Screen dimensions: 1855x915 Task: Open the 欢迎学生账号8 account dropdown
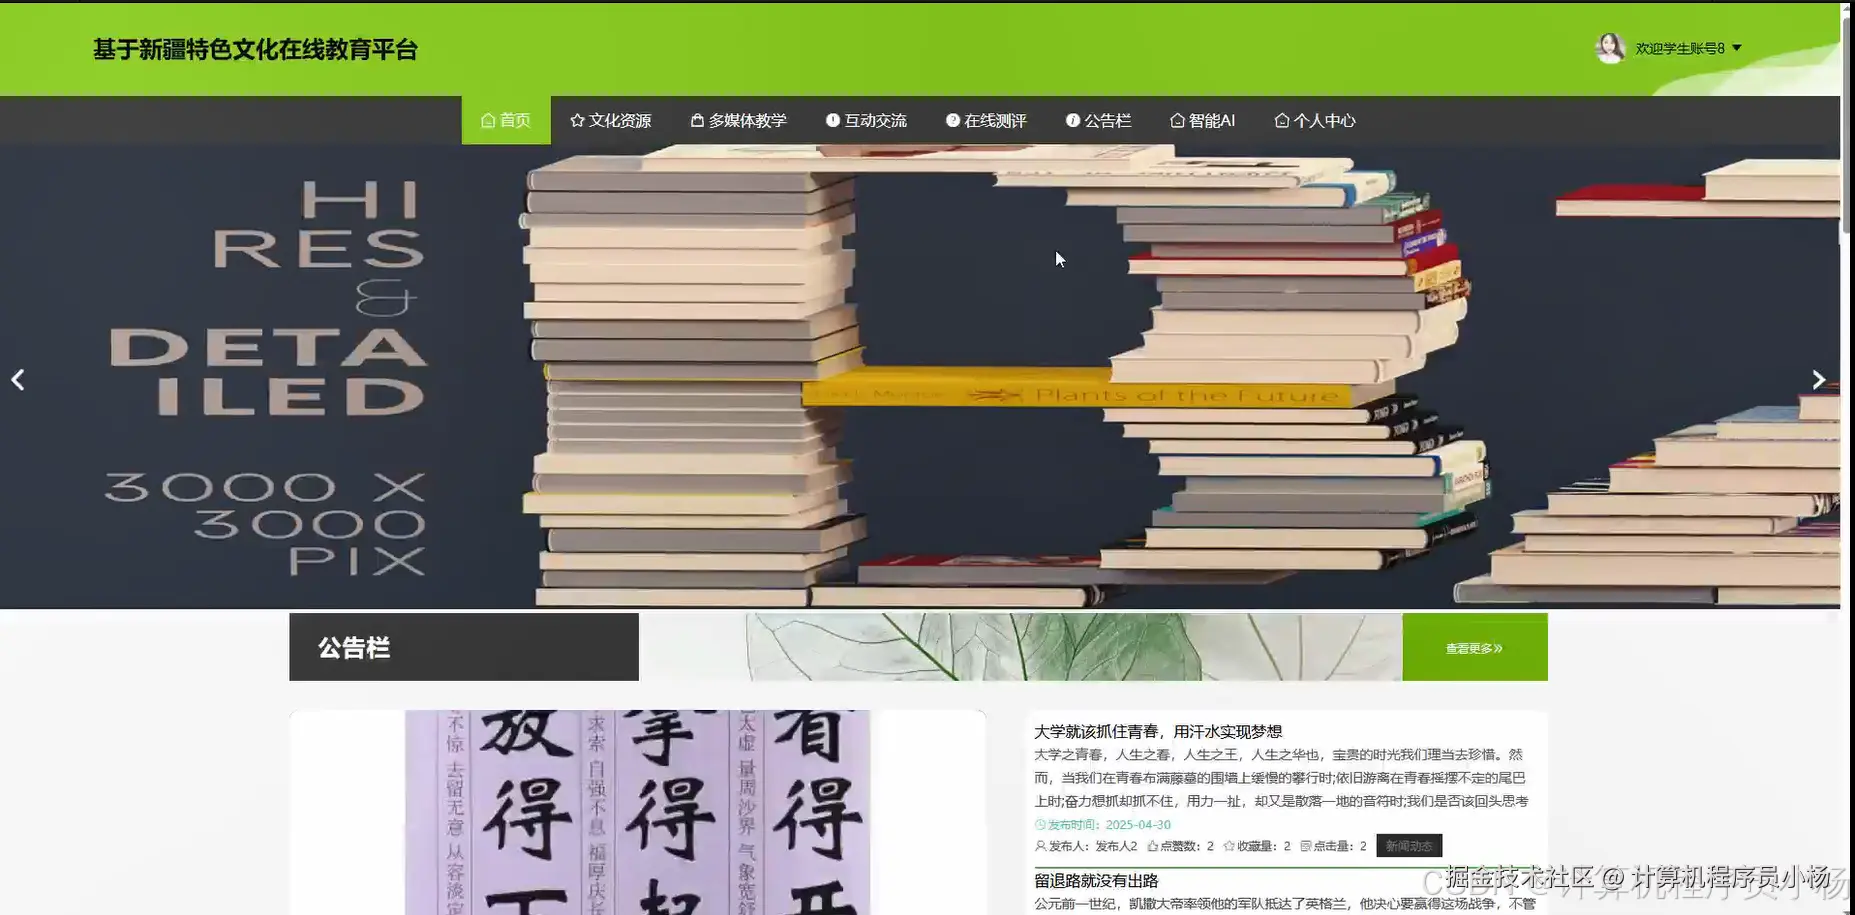click(x=1690, y=48)
